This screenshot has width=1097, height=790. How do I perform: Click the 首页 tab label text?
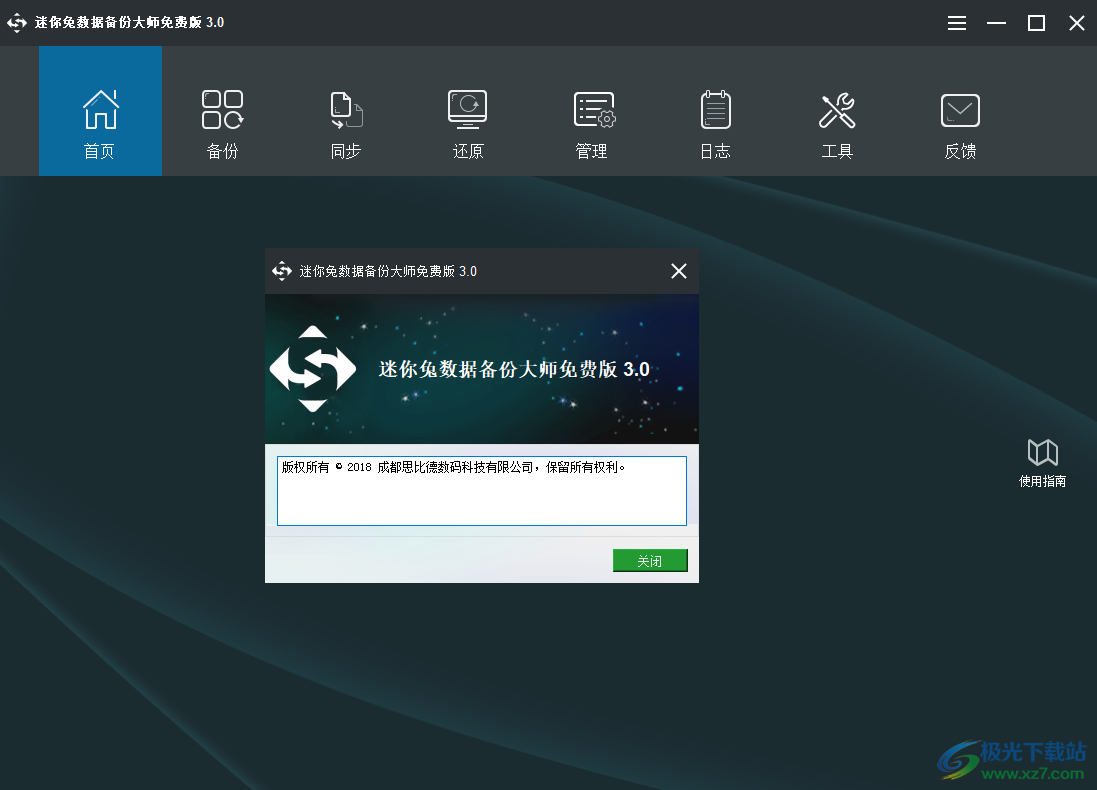pos(100,152)
